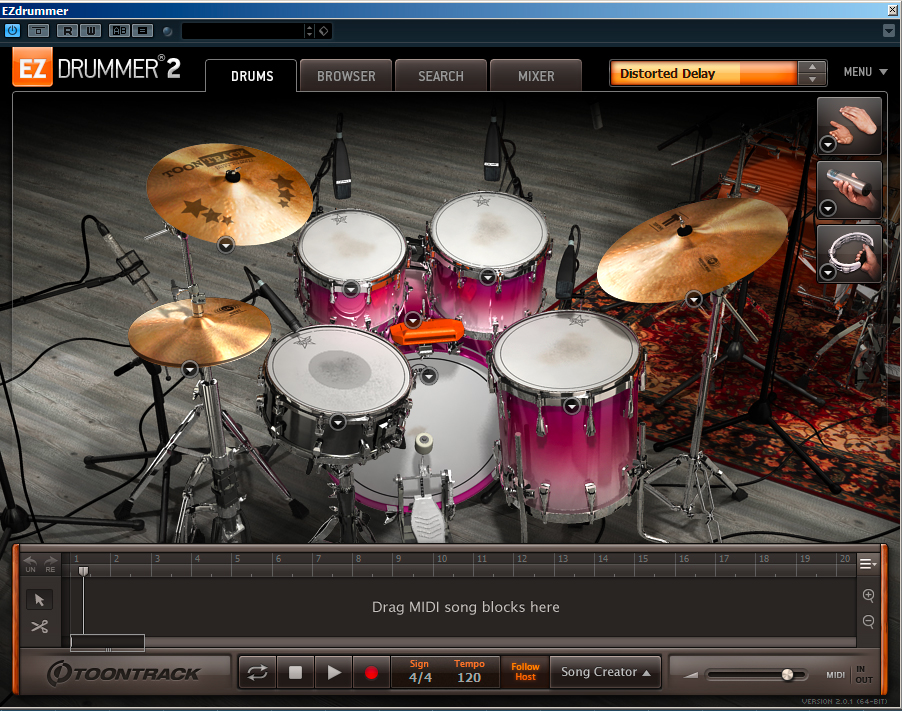Open the MENU dropdown
The height and width of the screenshot is (711, 902).
click(x=865, y=72)
